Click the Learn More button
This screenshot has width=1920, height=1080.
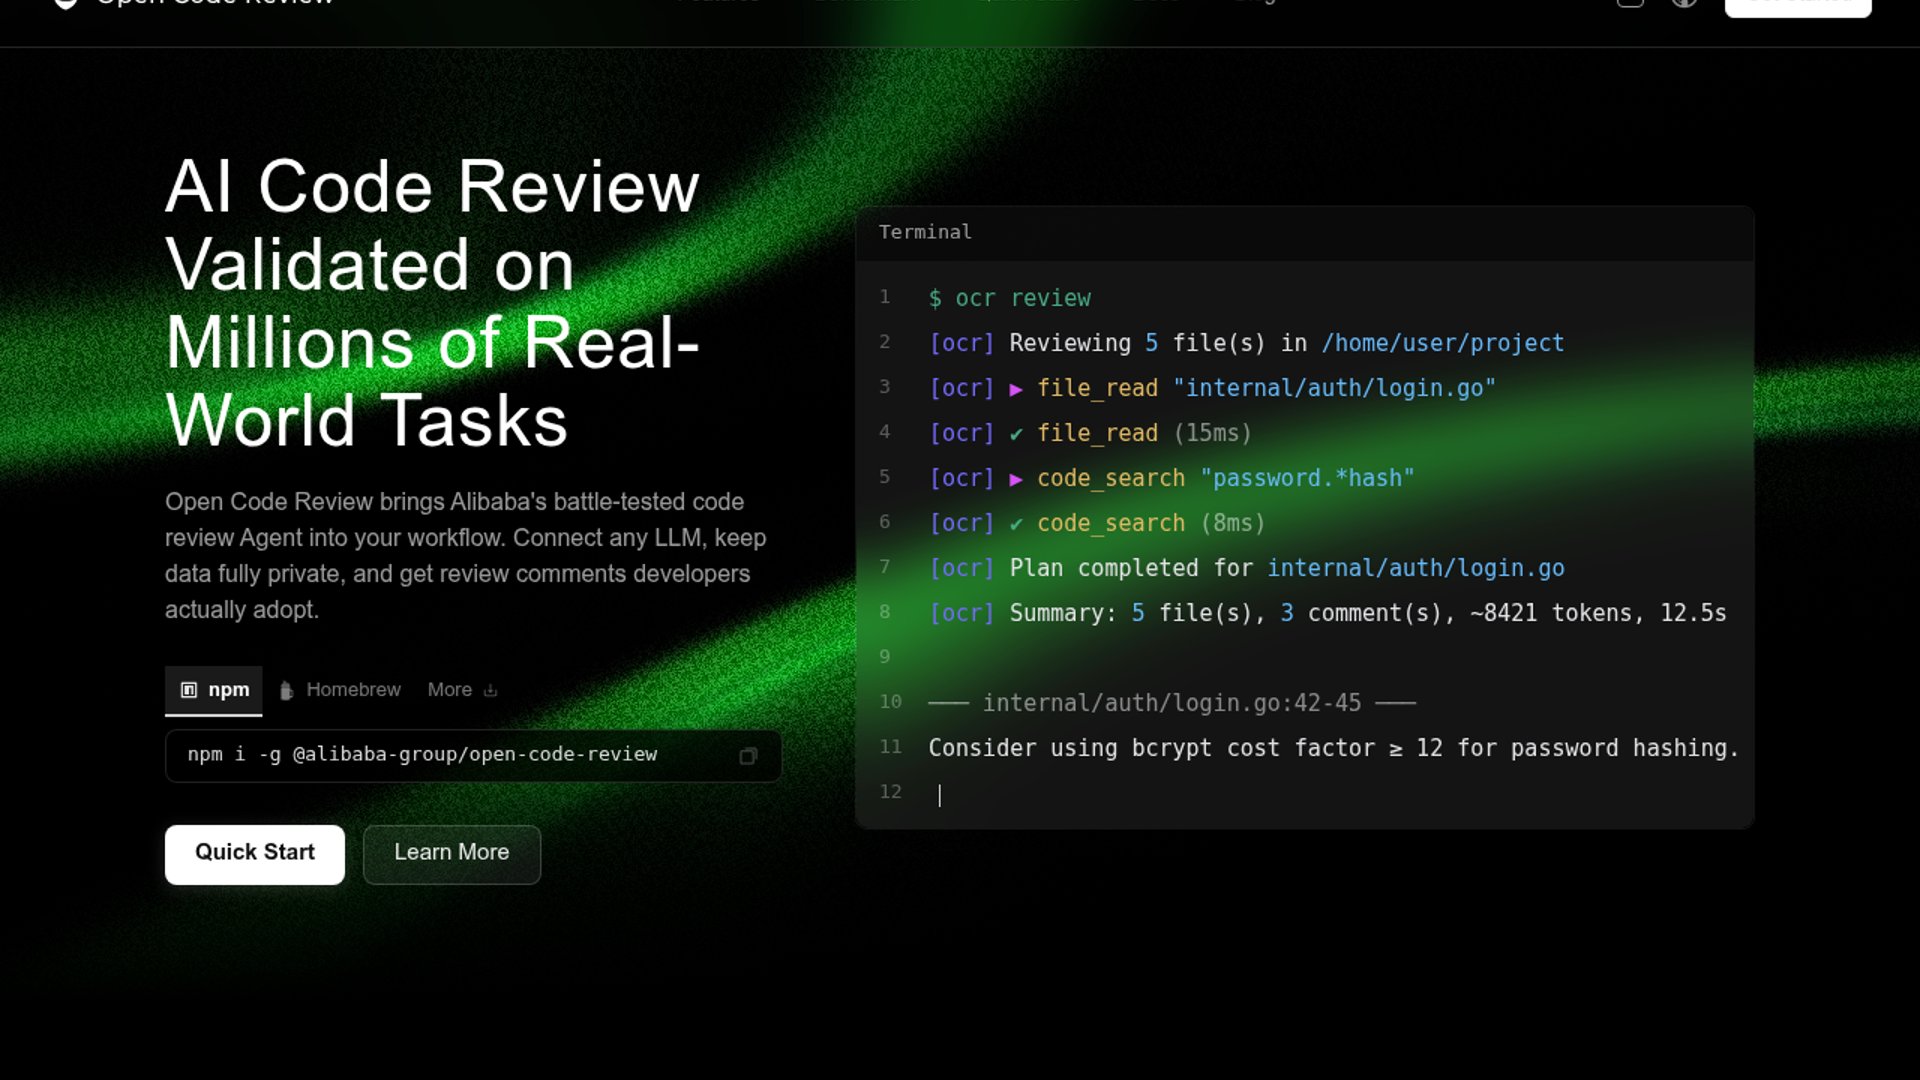click(x=452, y=854)
